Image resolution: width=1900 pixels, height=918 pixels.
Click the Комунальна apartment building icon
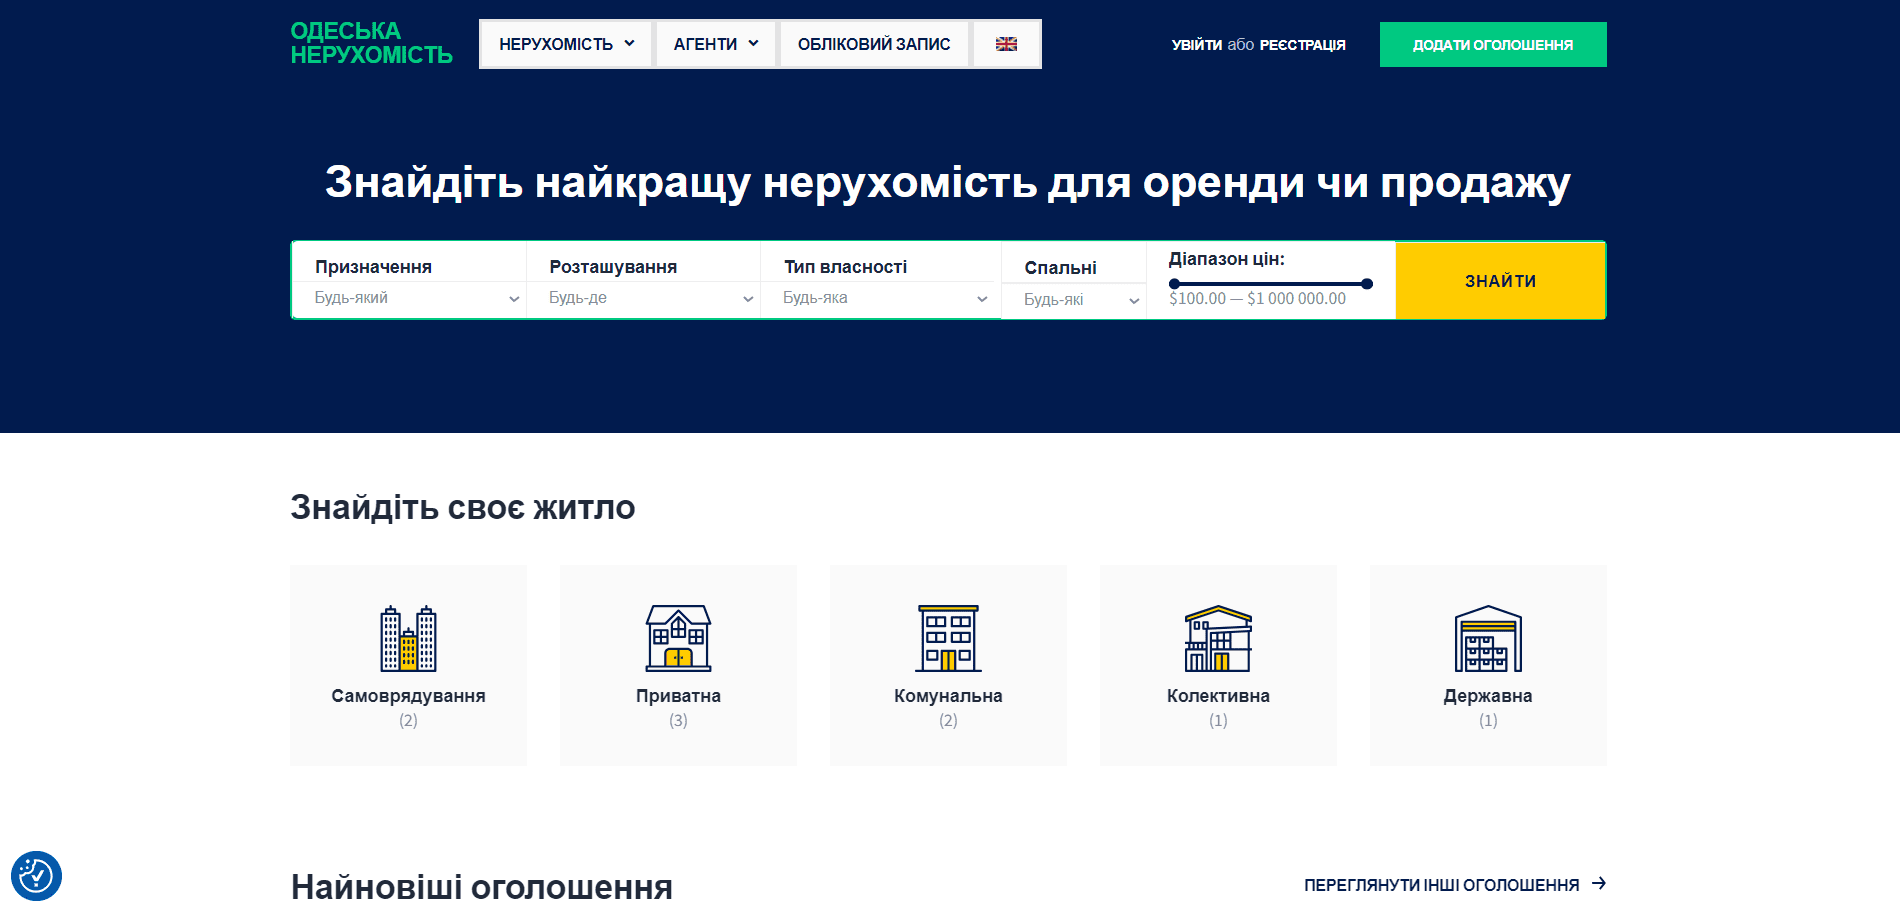948,637
